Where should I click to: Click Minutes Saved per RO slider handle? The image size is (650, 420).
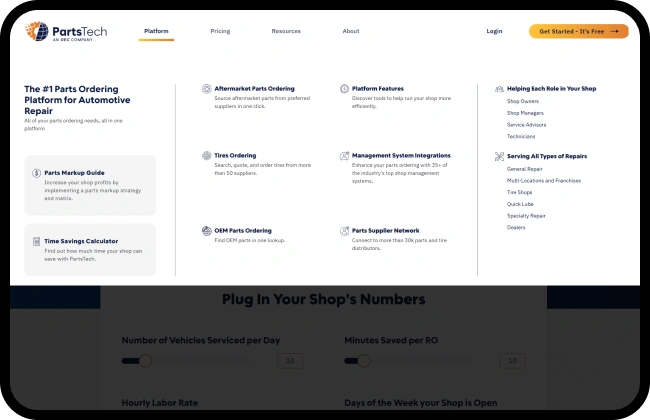pyautogui.click(x=364, y=361)
